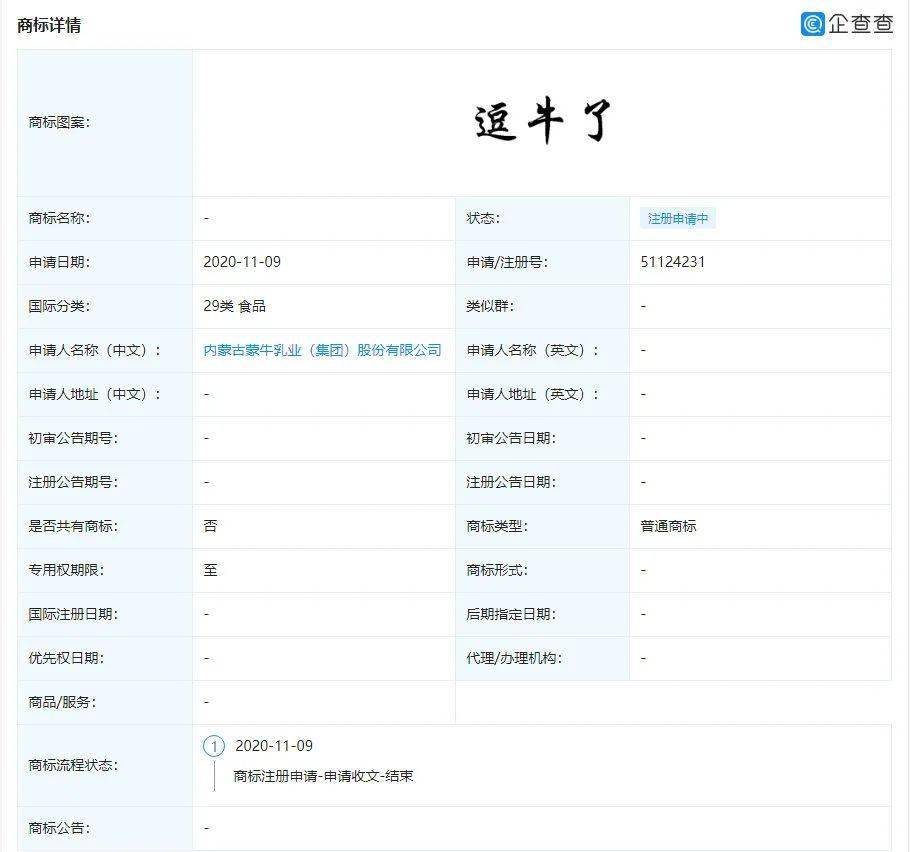The height and width of the screenshot is (852, 910).
Task: Click the 商标类型 label
Action: (x=497, y=526)
